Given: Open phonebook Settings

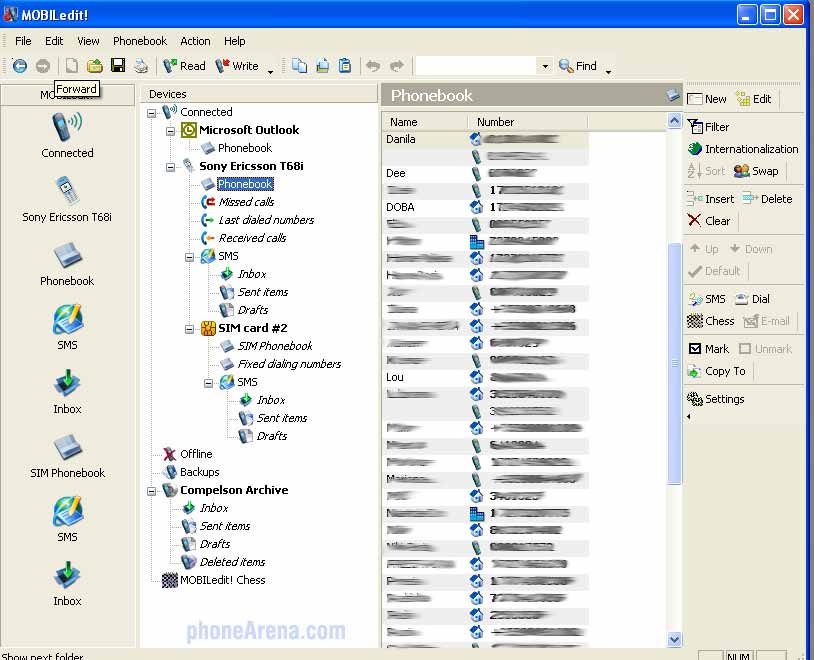Looking at the screenshot, I should coord(716,399).
